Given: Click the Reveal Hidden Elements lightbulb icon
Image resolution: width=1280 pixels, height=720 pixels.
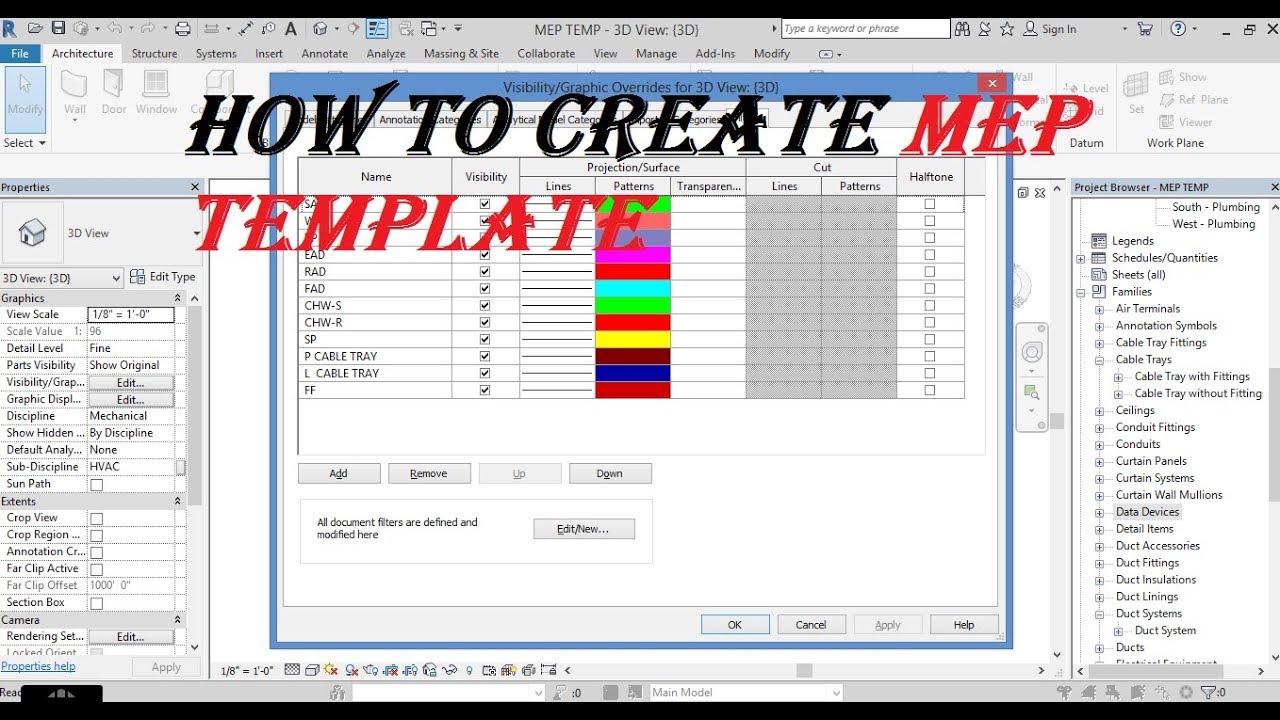Looking at the screenshot, I should click(x=468, y=670).
